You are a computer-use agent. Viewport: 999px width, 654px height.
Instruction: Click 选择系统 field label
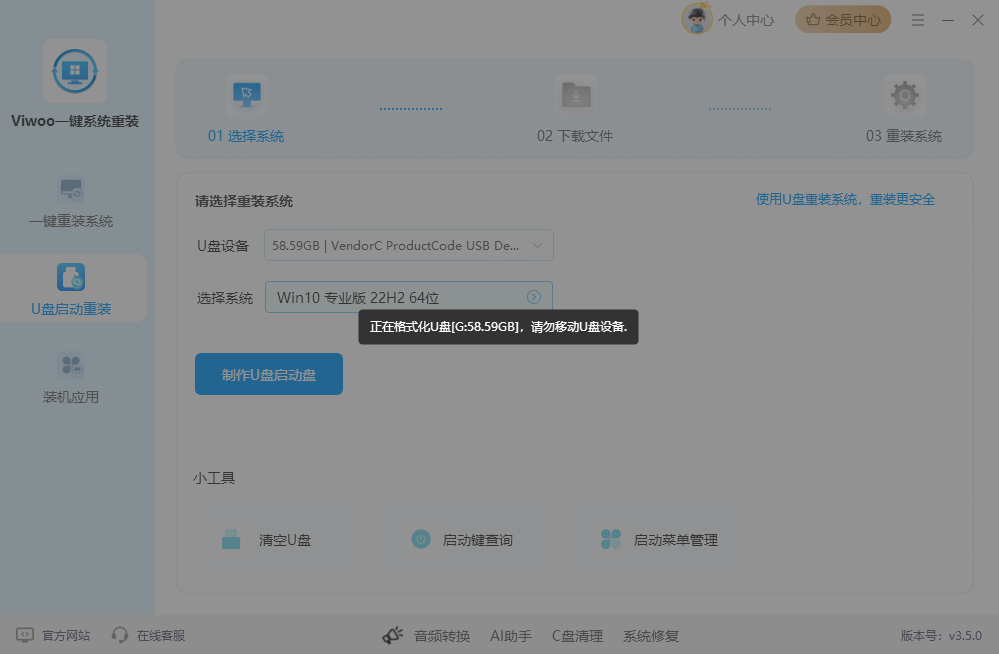pos(225,298)
